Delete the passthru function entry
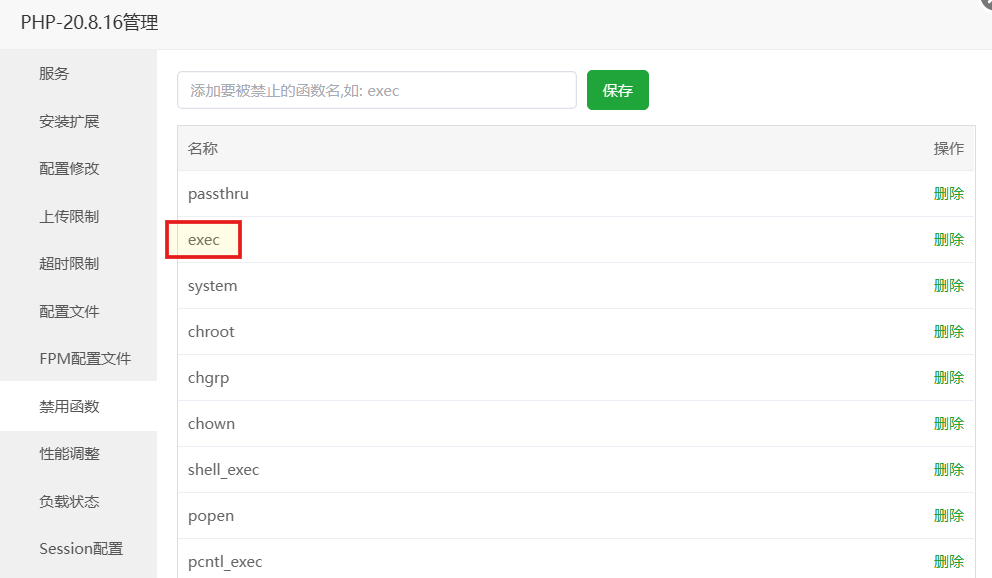Screen dimensions: 992x578 948,194
